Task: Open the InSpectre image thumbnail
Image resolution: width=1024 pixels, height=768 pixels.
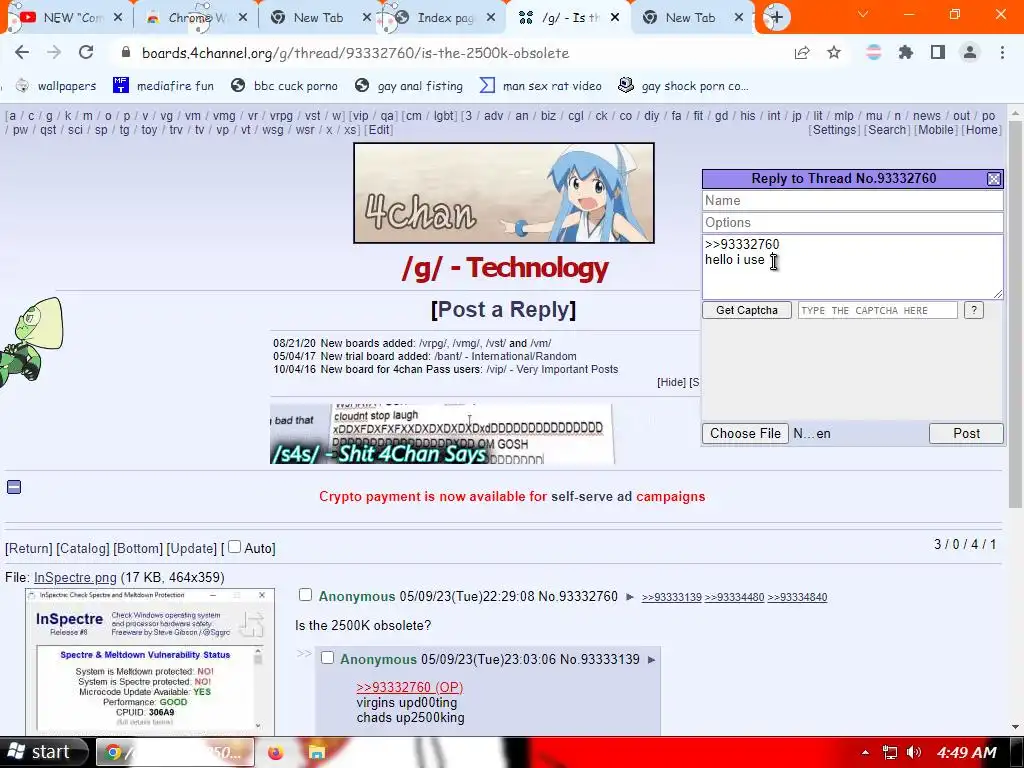Action: pyautogui.click(x=150, y=661)
